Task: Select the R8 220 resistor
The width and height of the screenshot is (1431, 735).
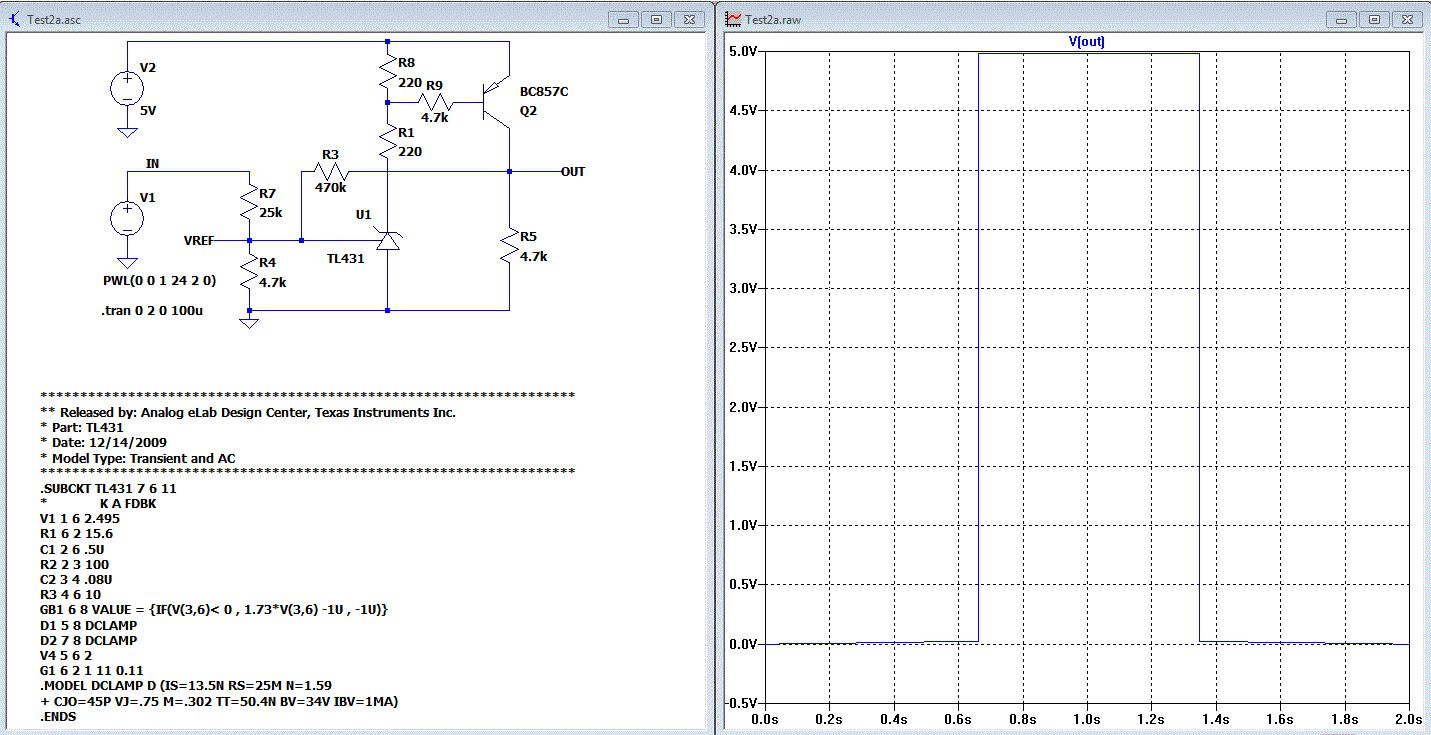Action: 387,72
